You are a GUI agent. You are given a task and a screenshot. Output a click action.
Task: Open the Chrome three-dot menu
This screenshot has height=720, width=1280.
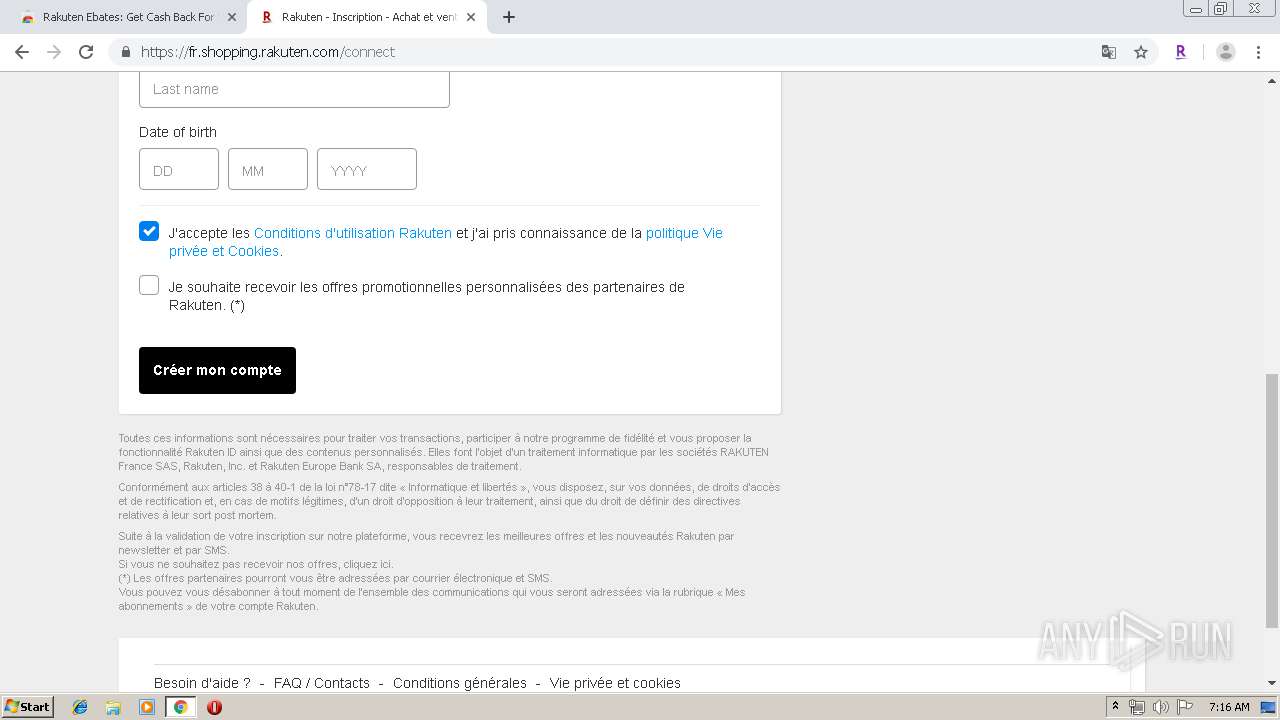pyautogui.click(x=1258, y=52)
